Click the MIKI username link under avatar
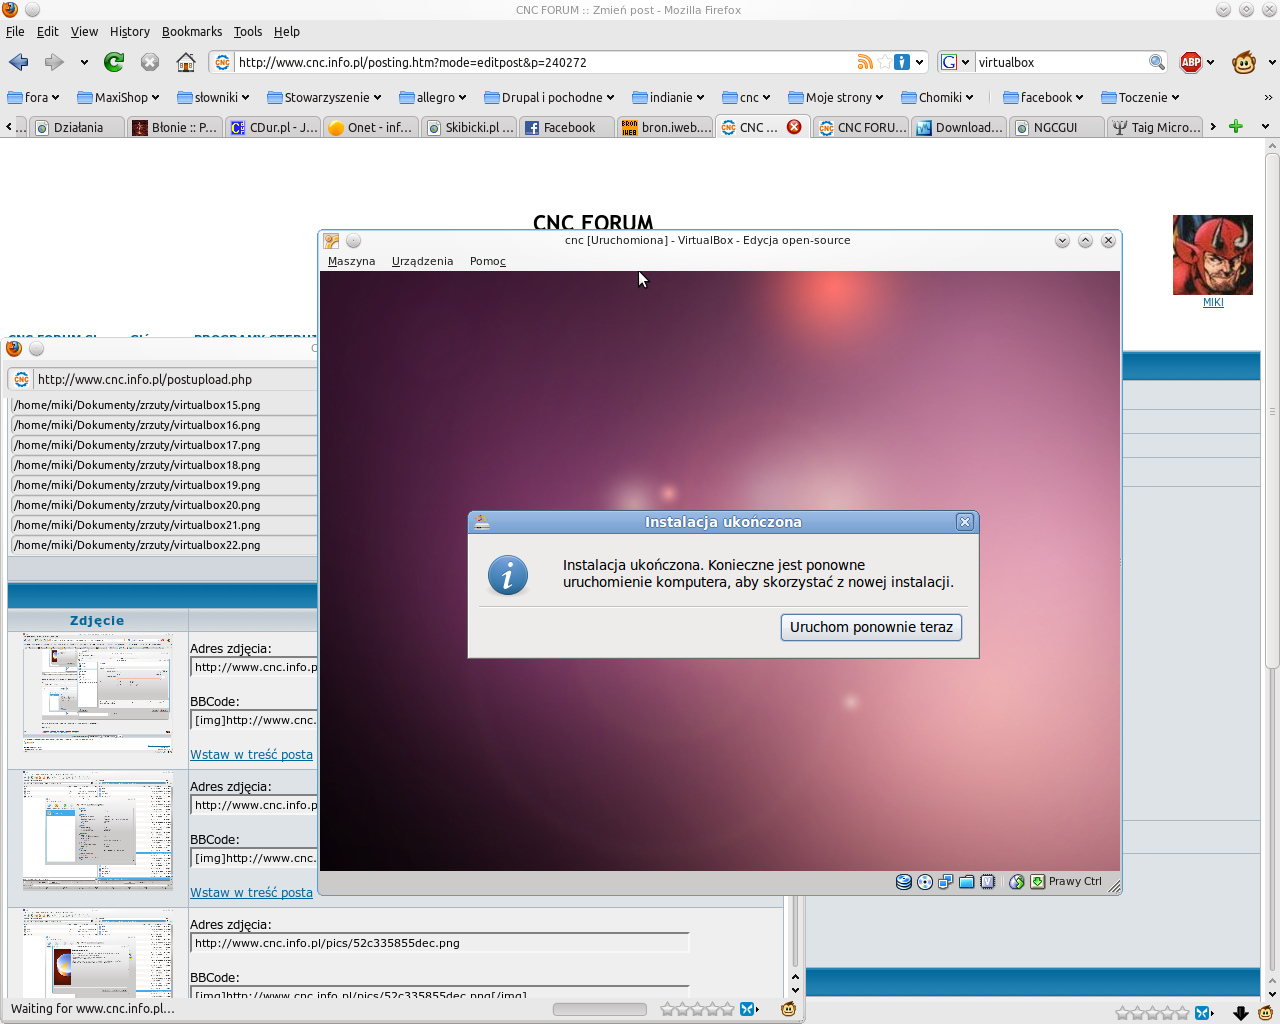 click(x=1213, y=302)
